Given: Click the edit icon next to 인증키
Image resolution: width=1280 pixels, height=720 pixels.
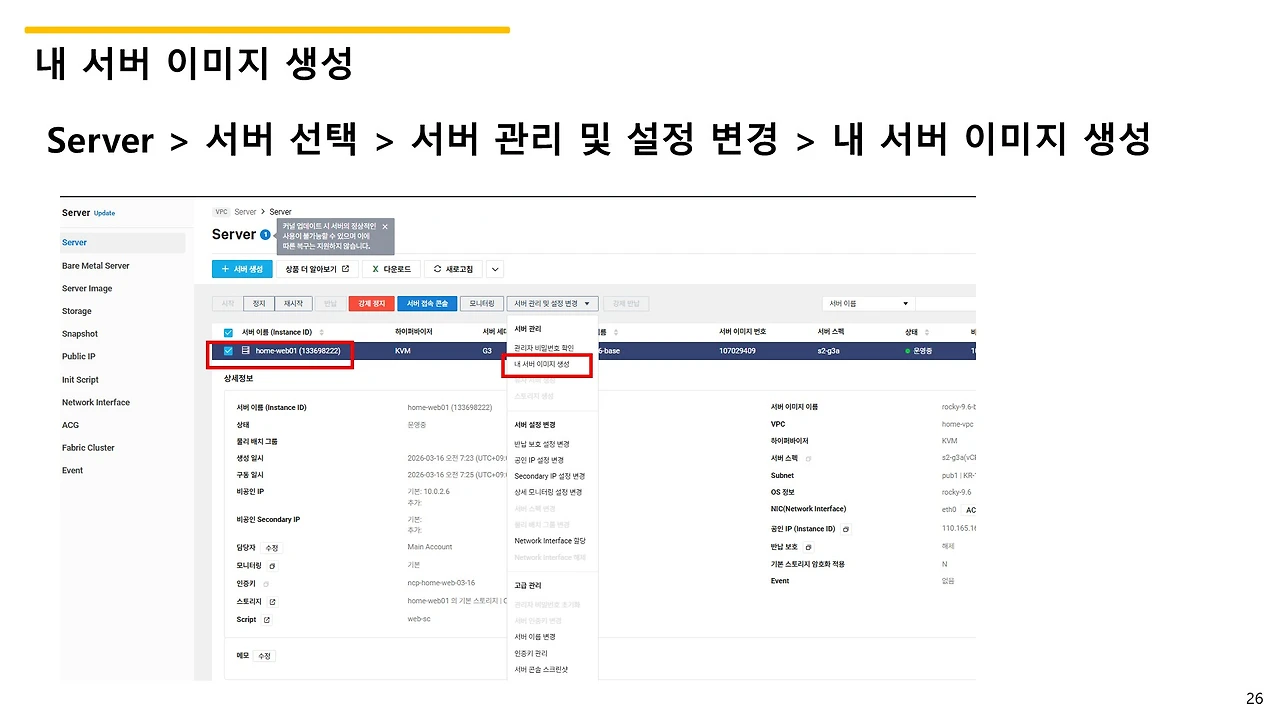Looking at the screenshot, I should (x=264, y=584).
